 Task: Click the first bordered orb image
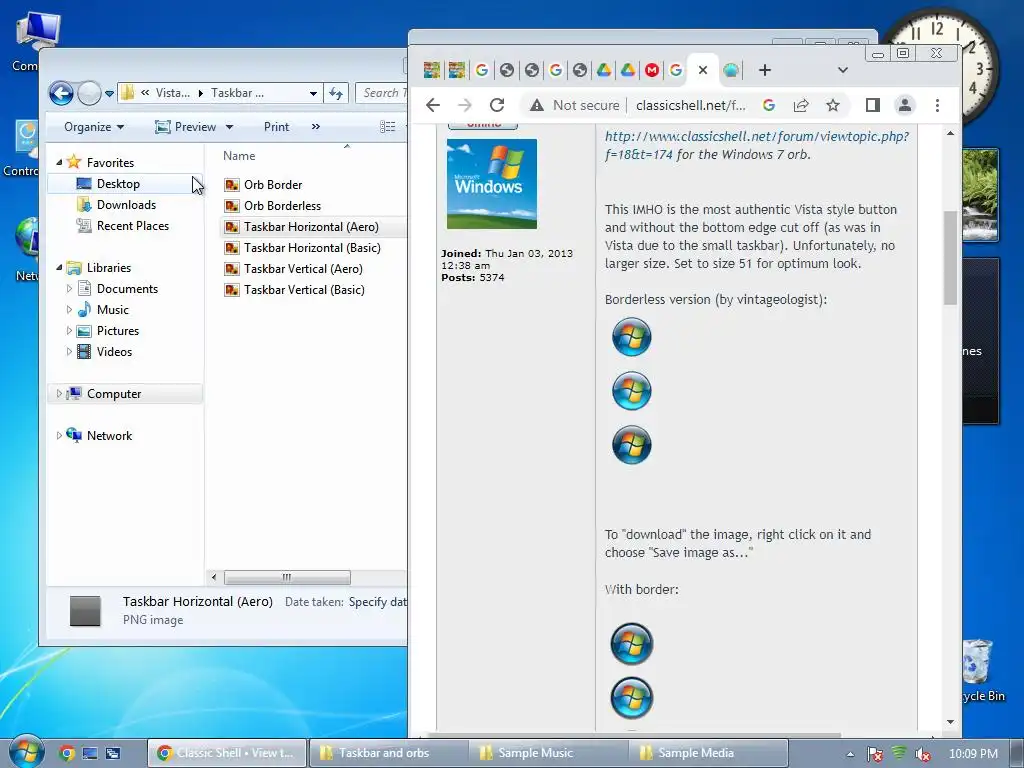(632, 644)
